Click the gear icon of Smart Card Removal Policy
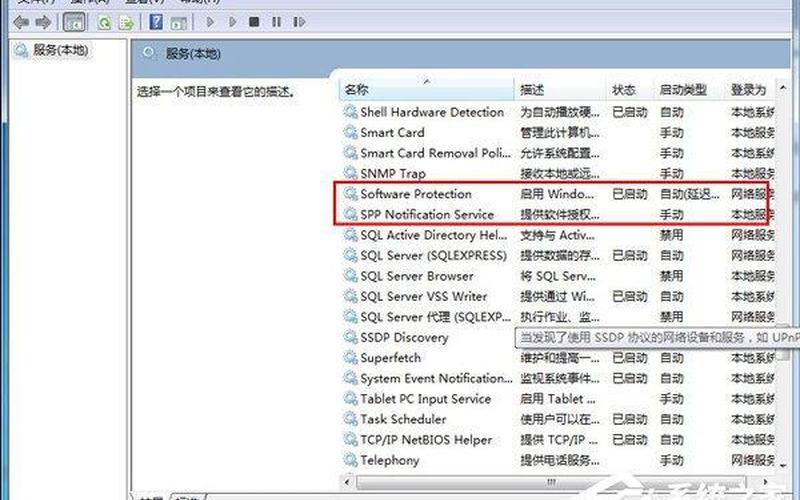 tap(350, 153)
